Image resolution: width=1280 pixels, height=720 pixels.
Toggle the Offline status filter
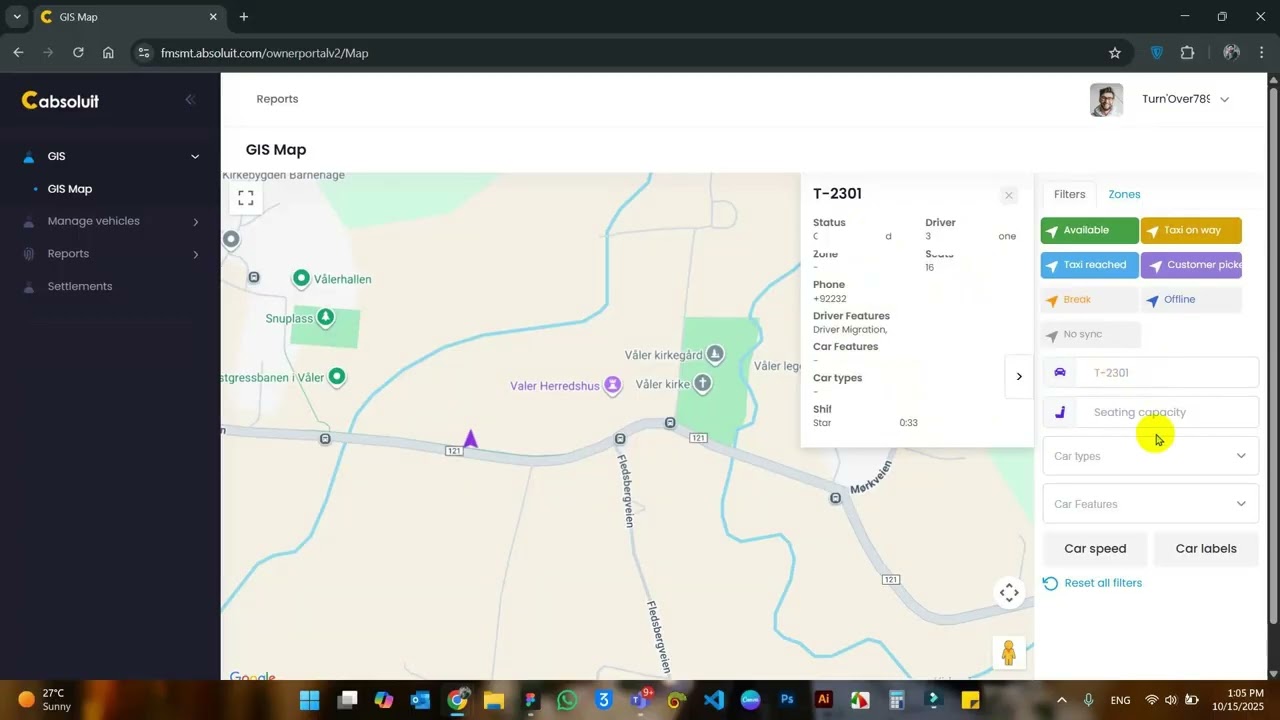point(1191,300)
